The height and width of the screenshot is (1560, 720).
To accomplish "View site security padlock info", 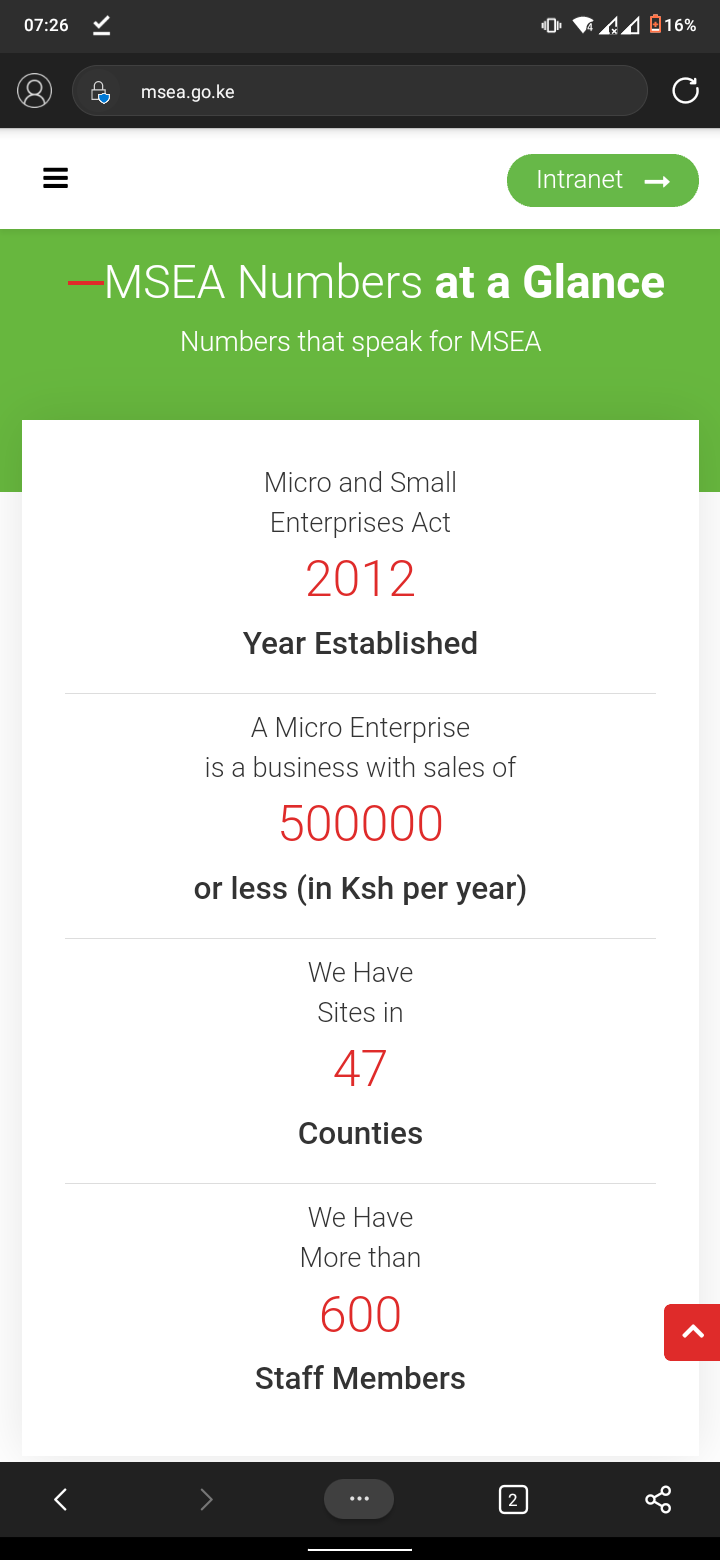I will pyautogui.click(x=100, y=92).
